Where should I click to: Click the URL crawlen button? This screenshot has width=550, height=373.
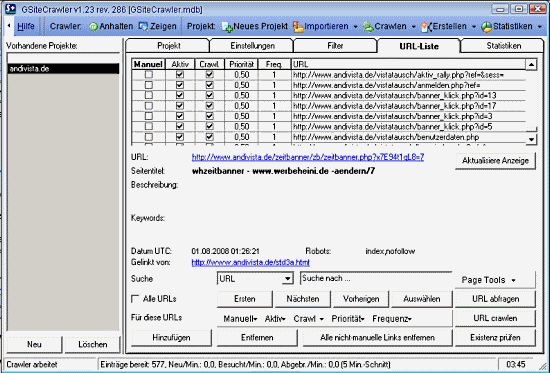[x=495, y=318]
